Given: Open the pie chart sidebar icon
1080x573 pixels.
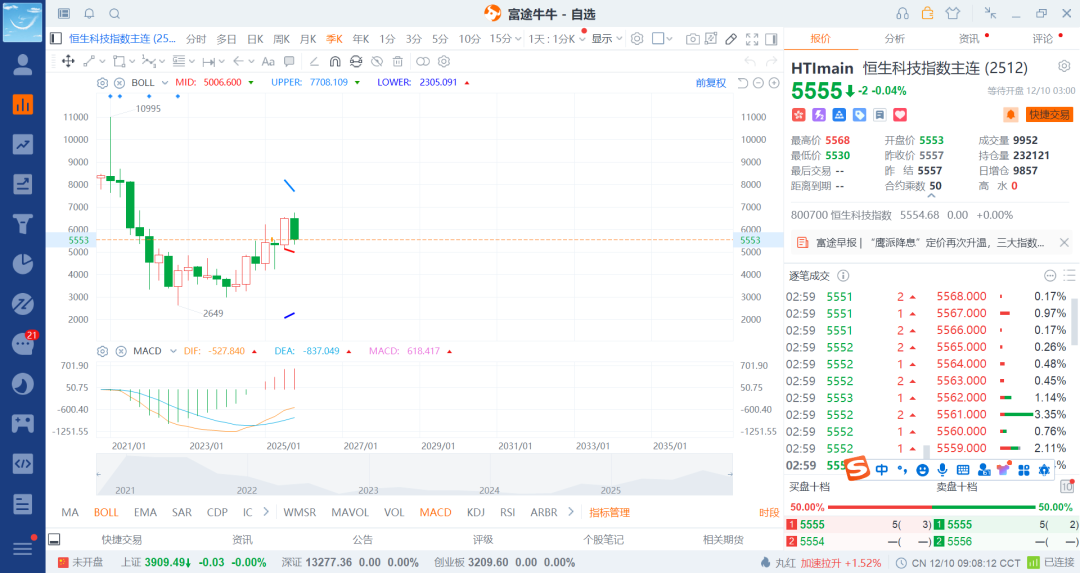Looking at the screenshot, I should click(23, 264).
